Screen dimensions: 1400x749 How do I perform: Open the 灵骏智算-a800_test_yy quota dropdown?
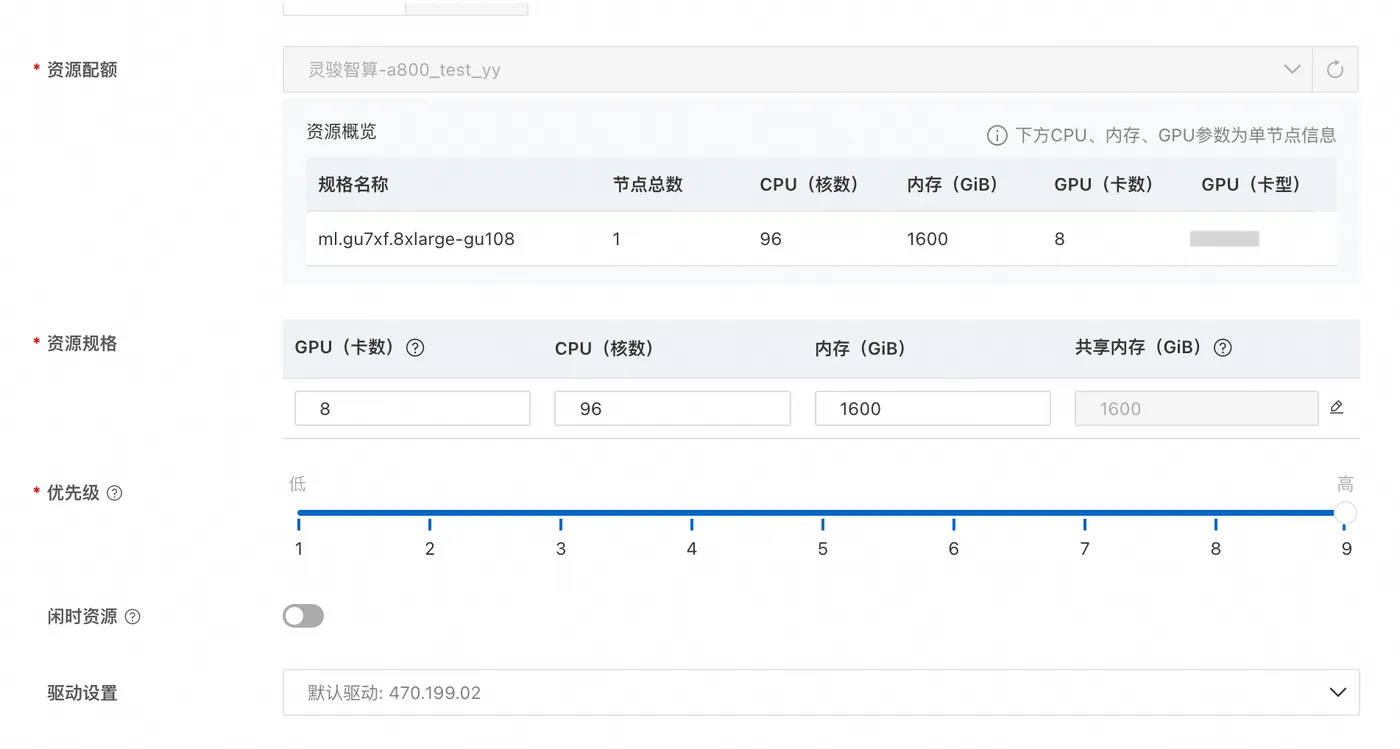click(797, 70)
